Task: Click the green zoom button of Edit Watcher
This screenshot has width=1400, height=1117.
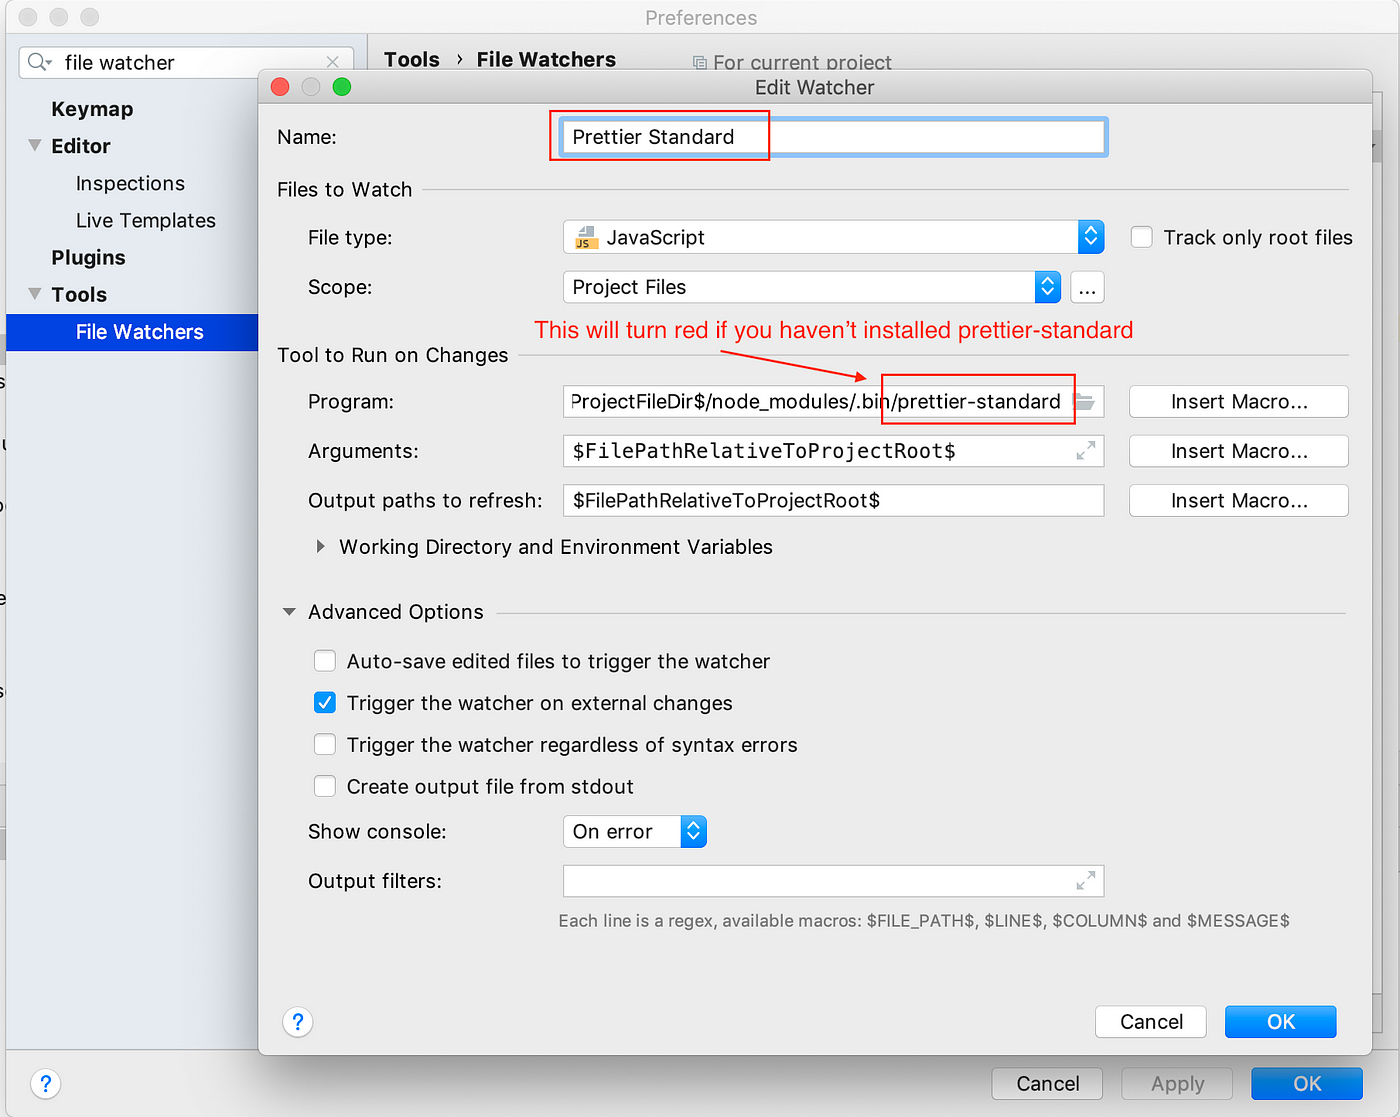Action: pyautogui.click(x=342, y=87)
